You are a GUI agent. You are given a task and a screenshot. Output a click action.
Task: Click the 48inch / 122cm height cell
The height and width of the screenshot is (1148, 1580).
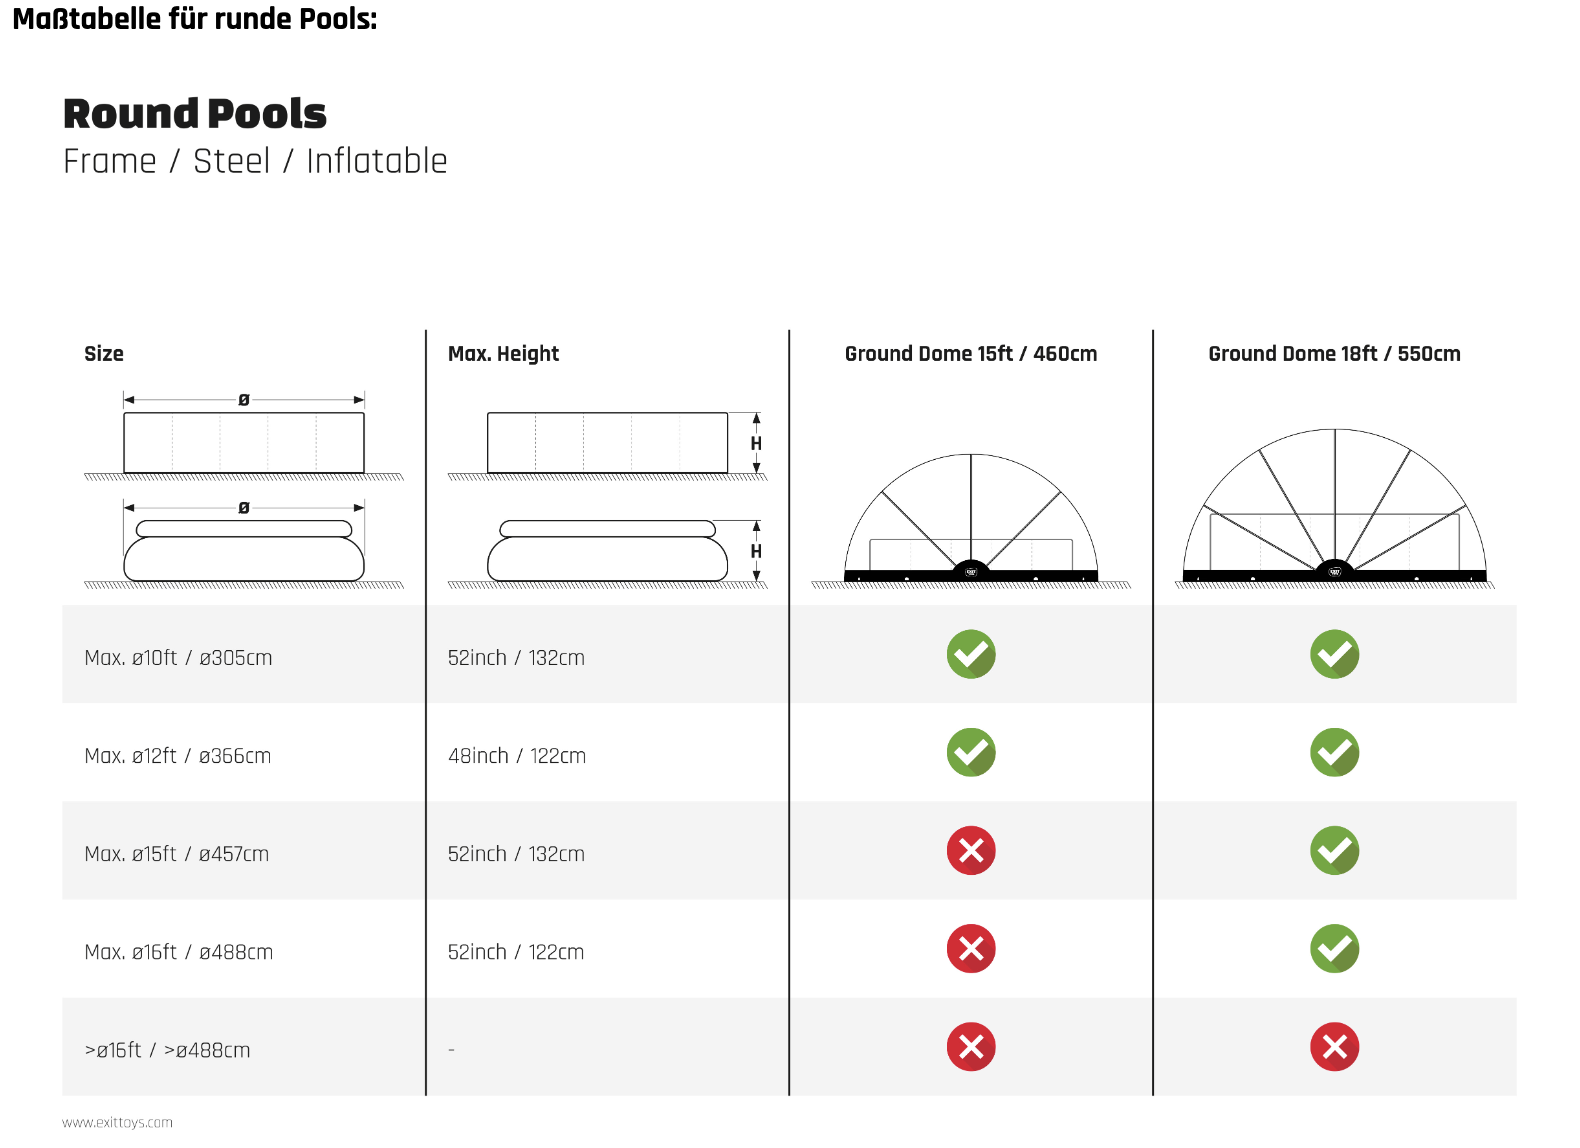(517, 756)
